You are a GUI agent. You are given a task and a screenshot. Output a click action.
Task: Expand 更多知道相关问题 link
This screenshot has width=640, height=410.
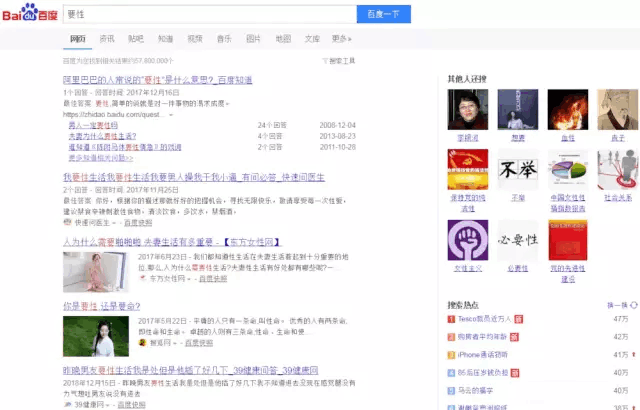click(100, 158)
